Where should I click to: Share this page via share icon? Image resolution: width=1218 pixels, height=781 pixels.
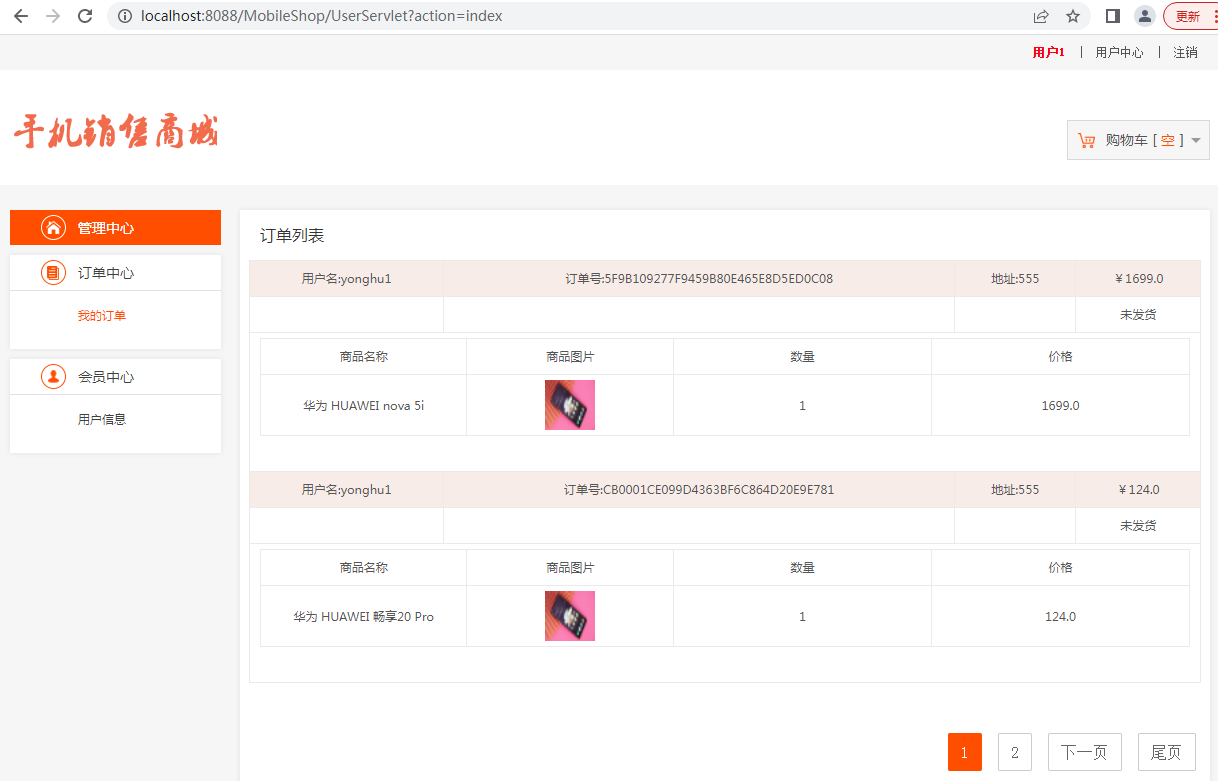[x=1041, y=16]
